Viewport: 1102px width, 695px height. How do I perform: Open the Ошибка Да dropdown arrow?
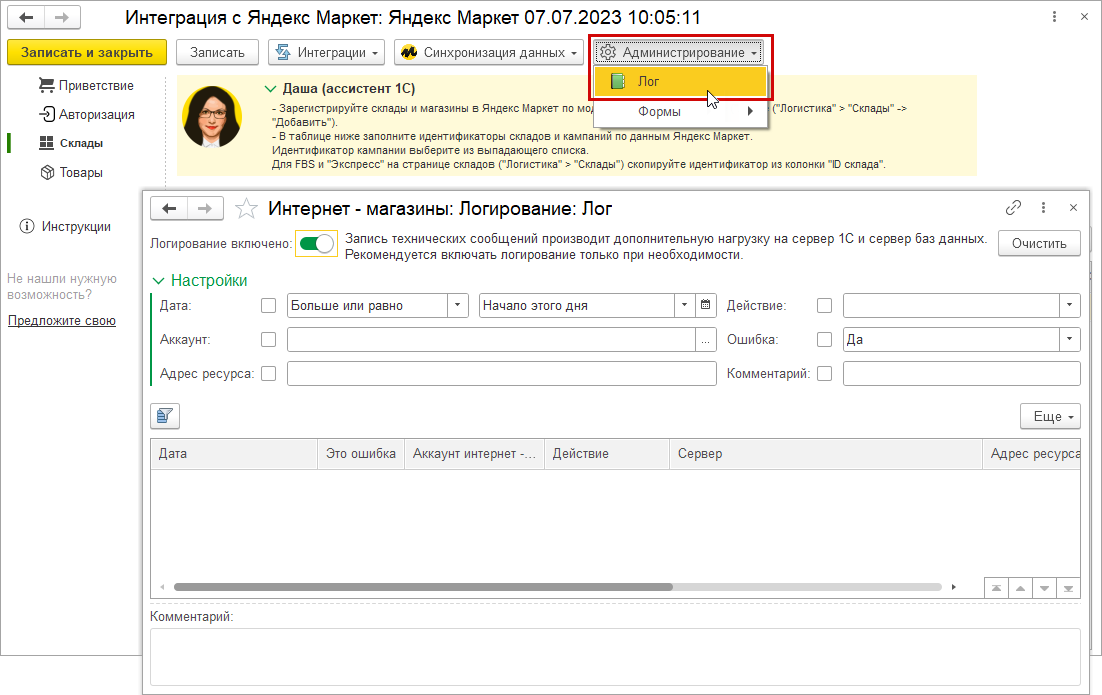coord(1070,339)
